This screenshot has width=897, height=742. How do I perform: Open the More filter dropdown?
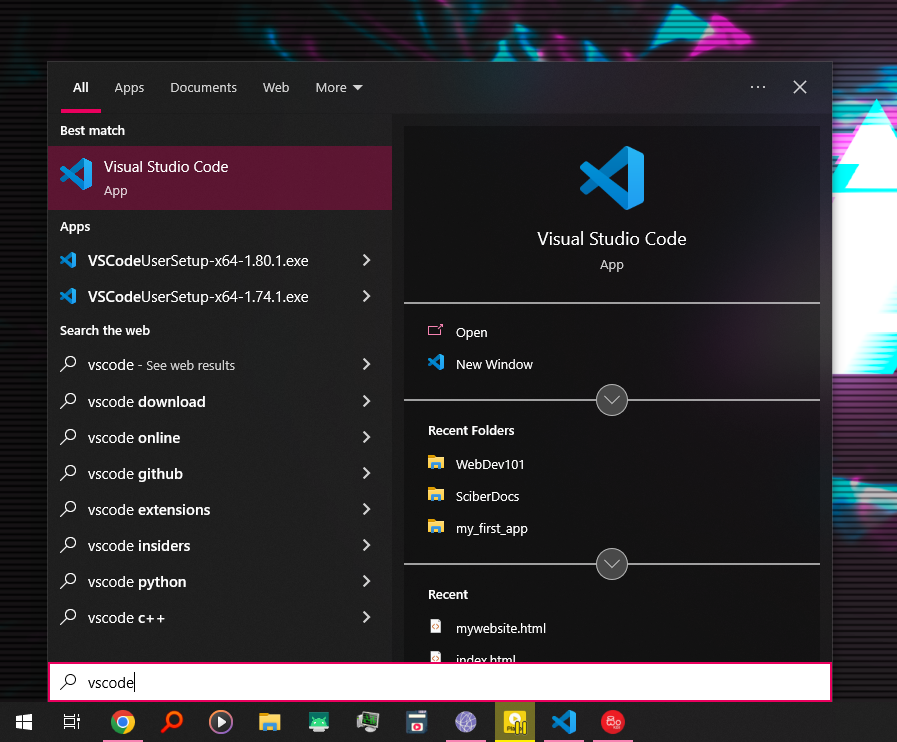coord(339,88)
